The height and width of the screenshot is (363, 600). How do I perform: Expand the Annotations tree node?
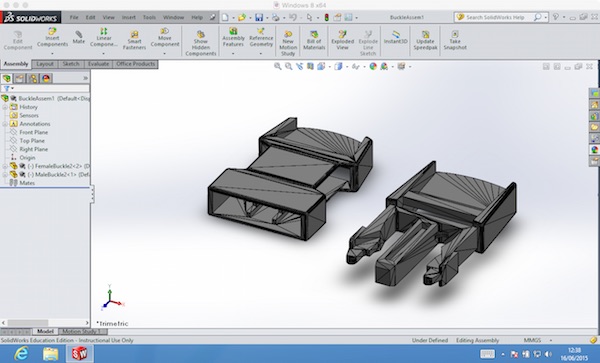point(5,124)
